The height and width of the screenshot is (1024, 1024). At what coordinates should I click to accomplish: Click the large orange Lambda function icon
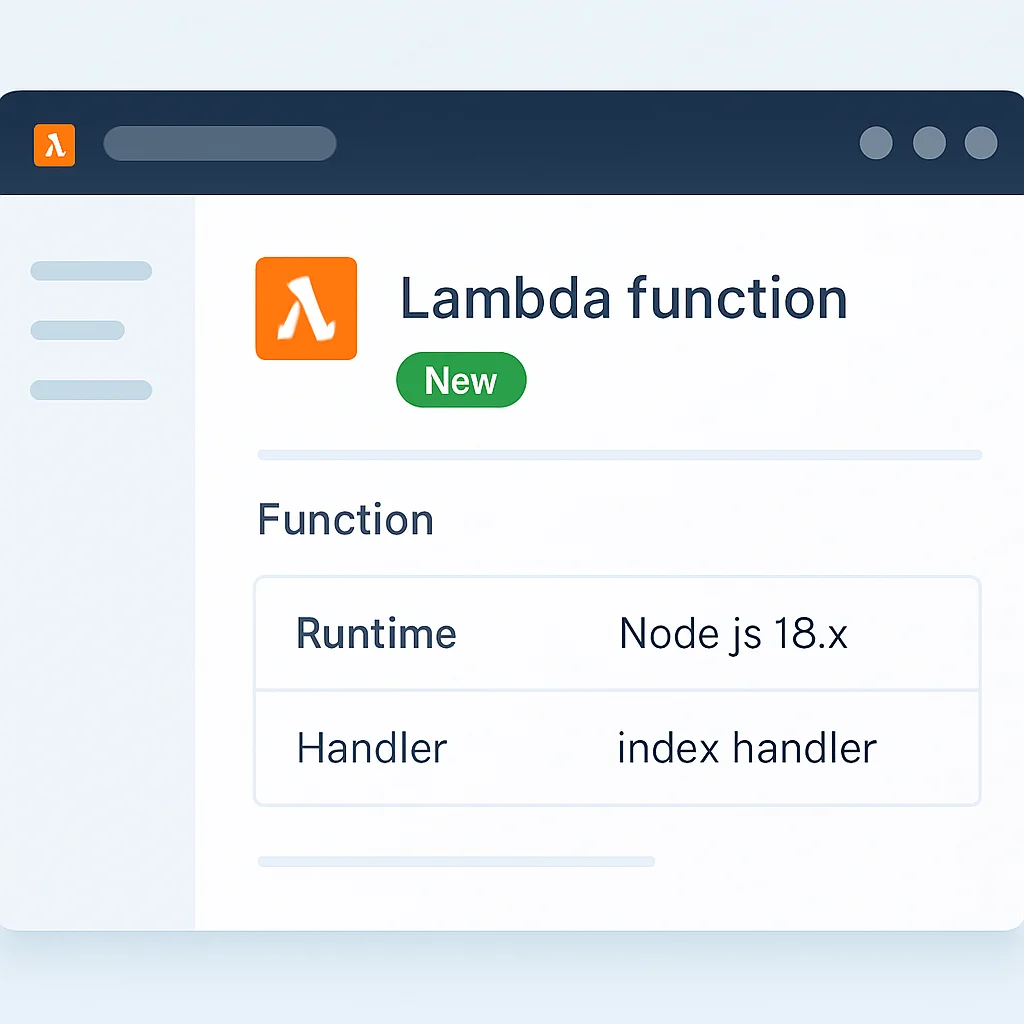click(x=306, y=308)
